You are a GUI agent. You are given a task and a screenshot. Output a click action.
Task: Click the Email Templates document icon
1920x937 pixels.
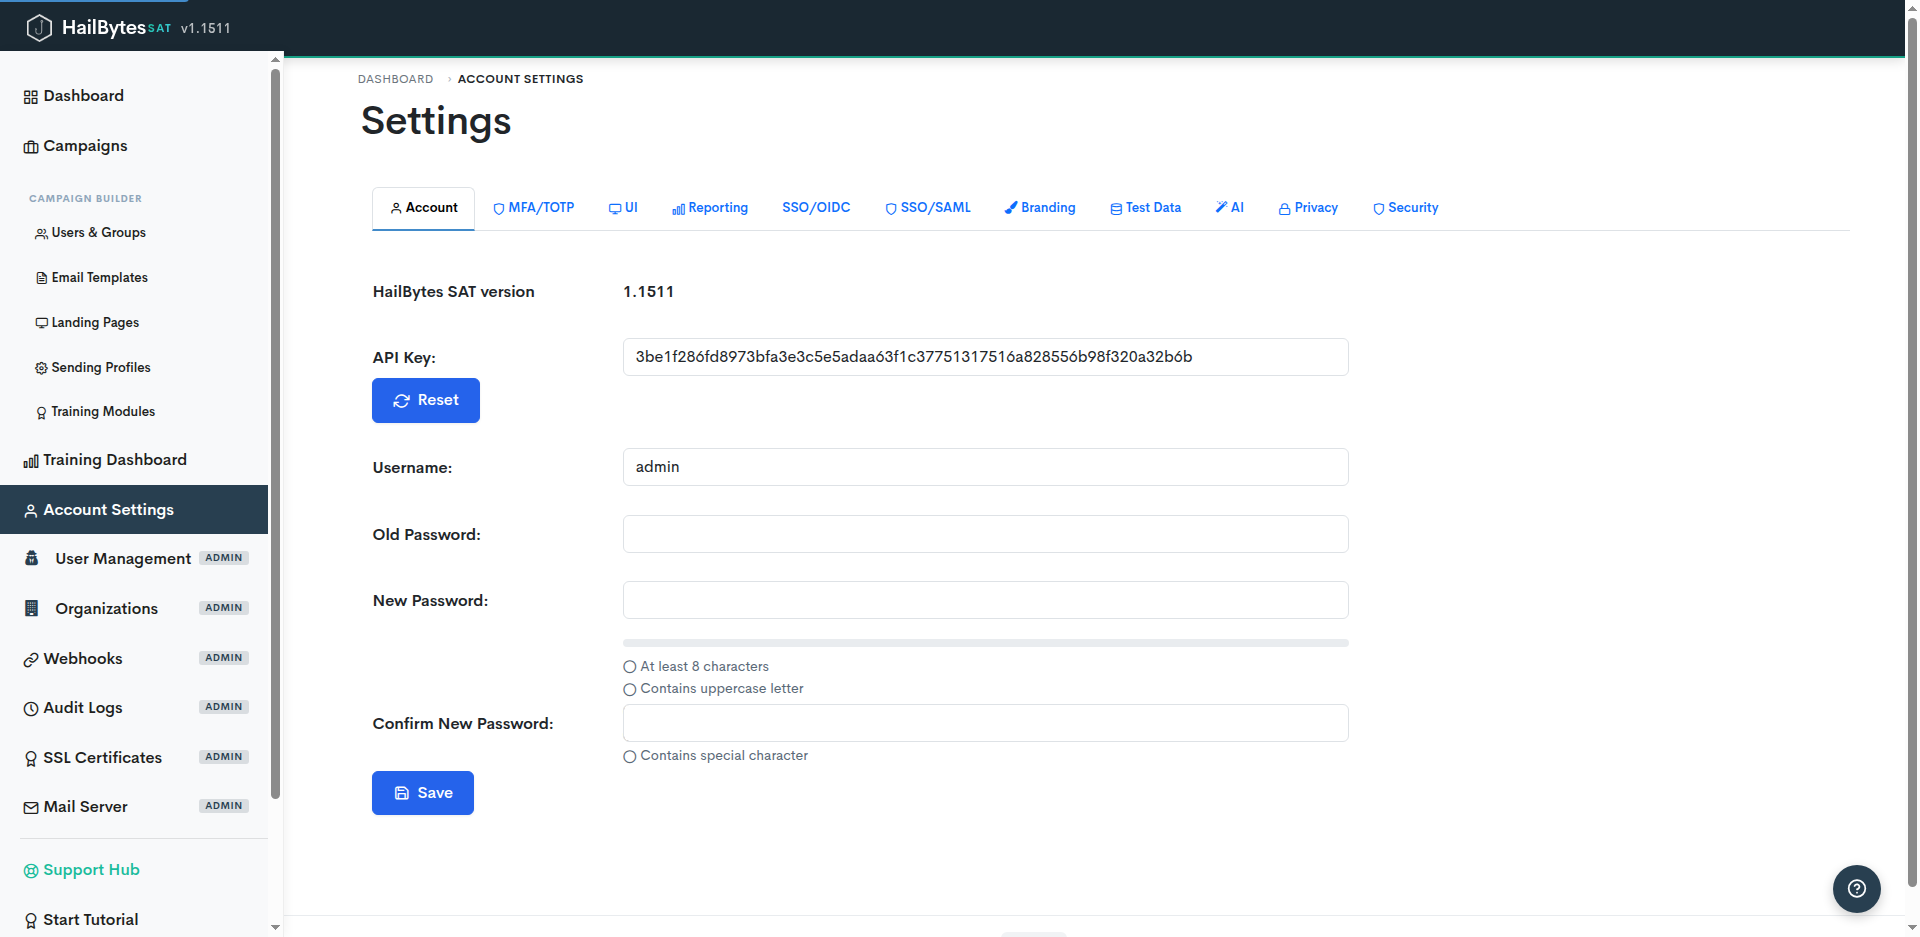click(41, 278)
